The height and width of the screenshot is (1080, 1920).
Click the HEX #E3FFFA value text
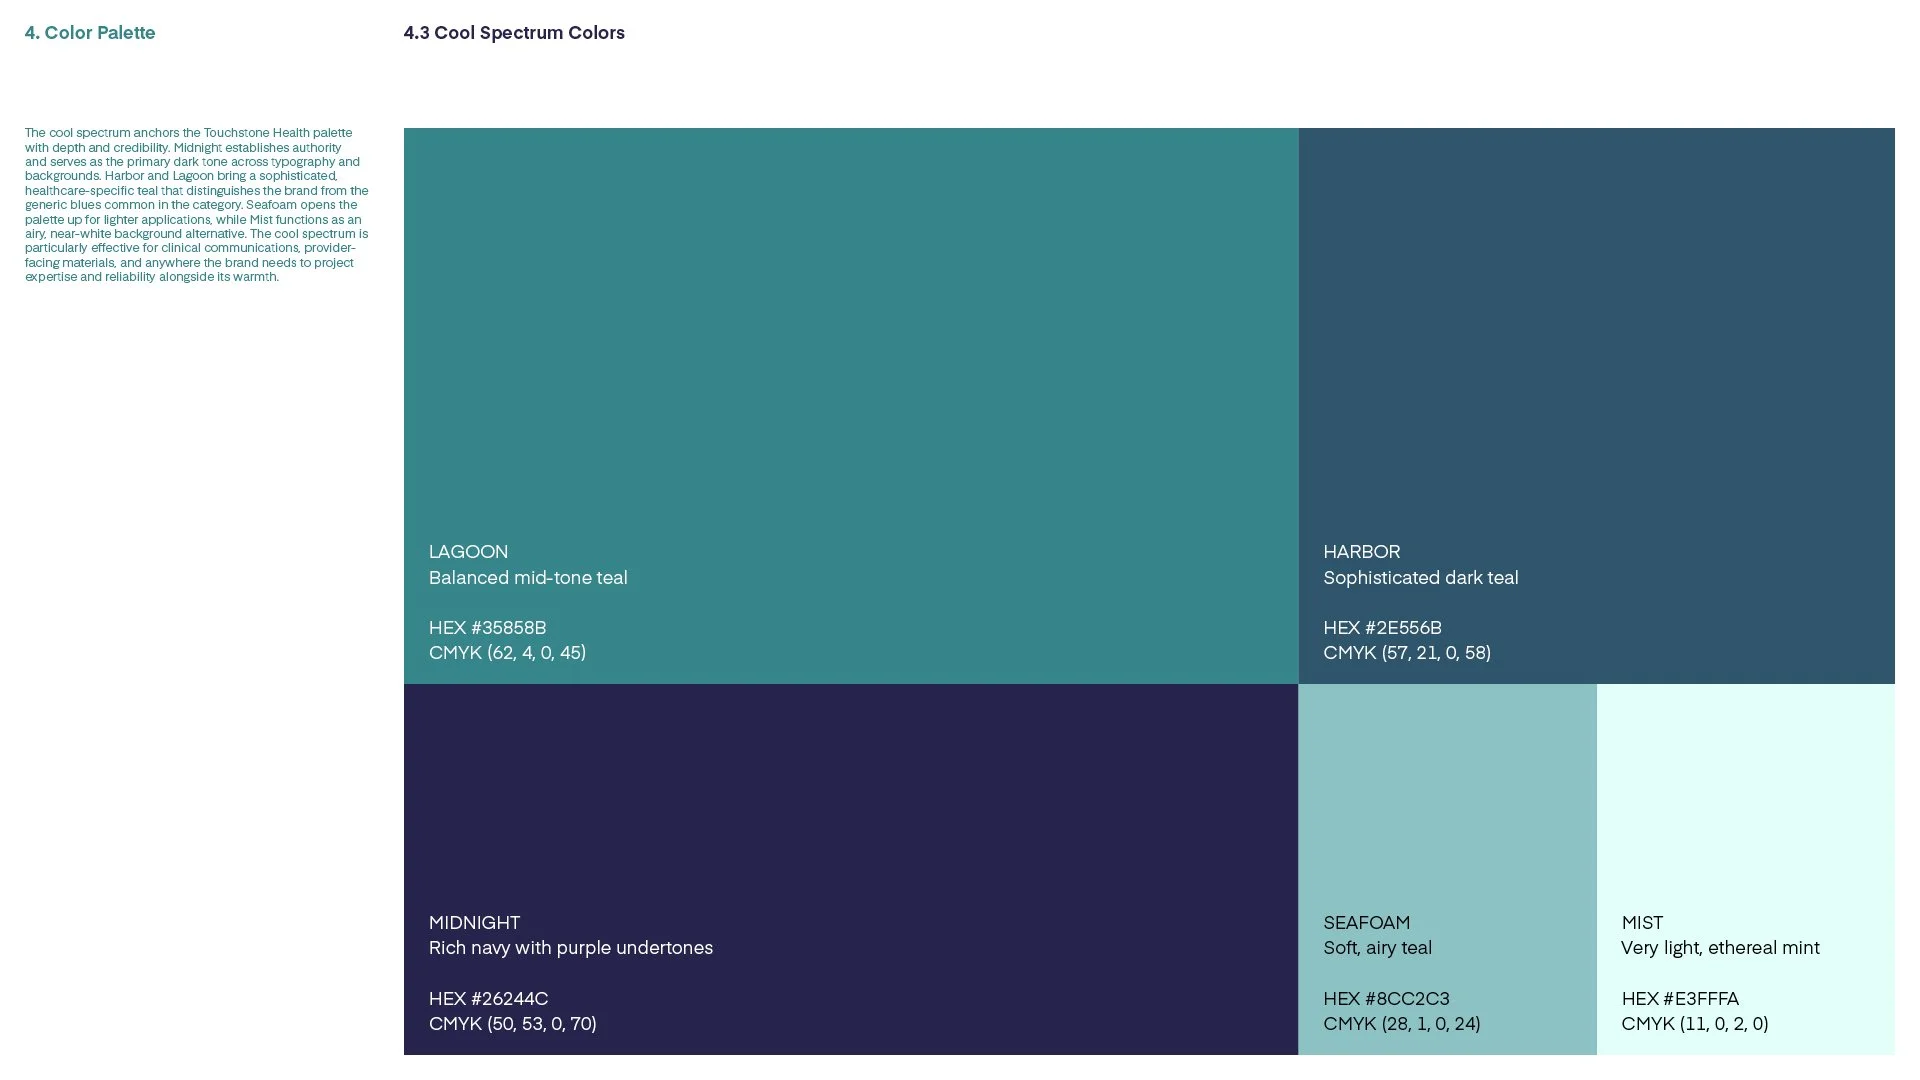tap(1680, 999)
